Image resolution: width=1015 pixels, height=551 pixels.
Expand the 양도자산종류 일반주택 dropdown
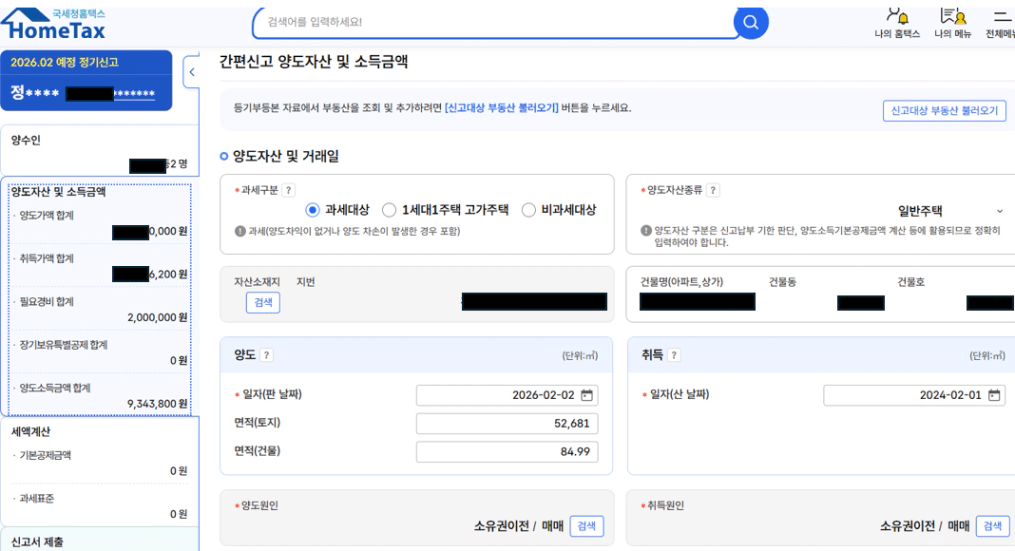coord(999,211)
